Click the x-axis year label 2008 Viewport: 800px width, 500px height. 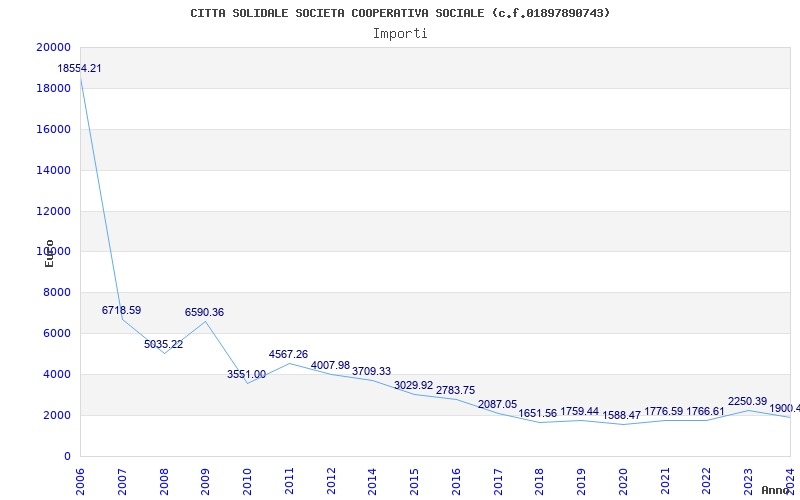(x=164, y=481)
